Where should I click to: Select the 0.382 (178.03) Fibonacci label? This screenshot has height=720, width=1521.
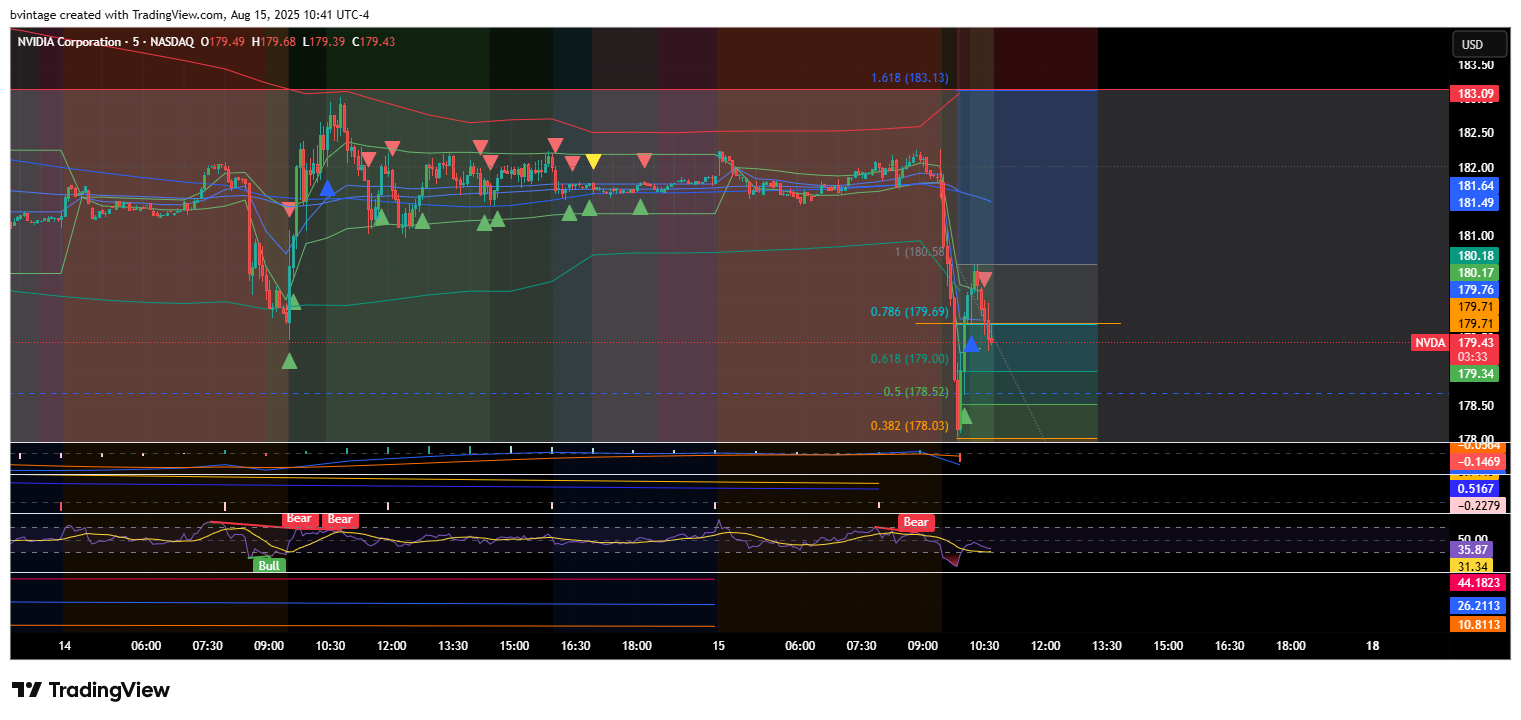[909, 425]
